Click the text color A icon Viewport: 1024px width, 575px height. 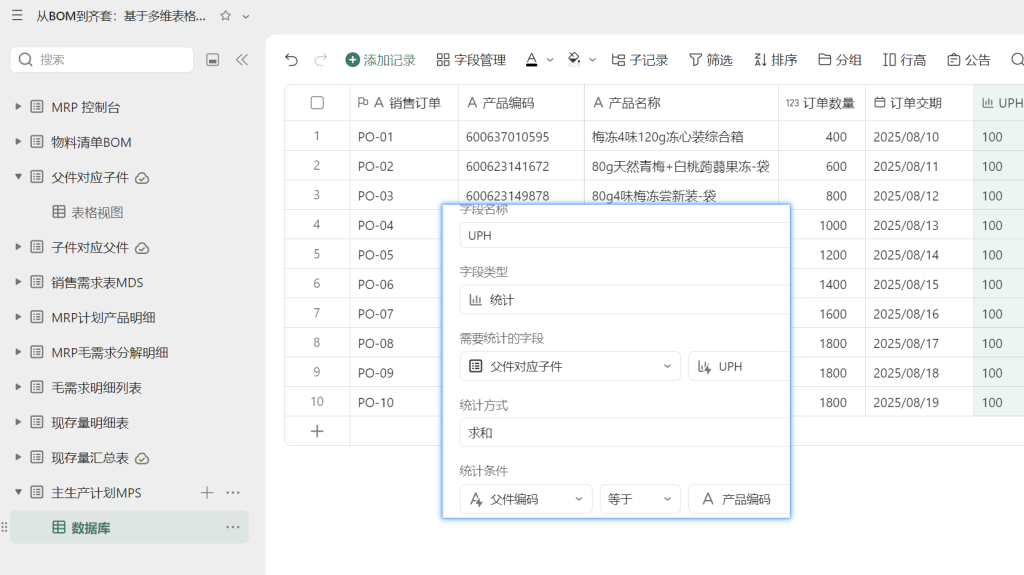tap(532, 60)
